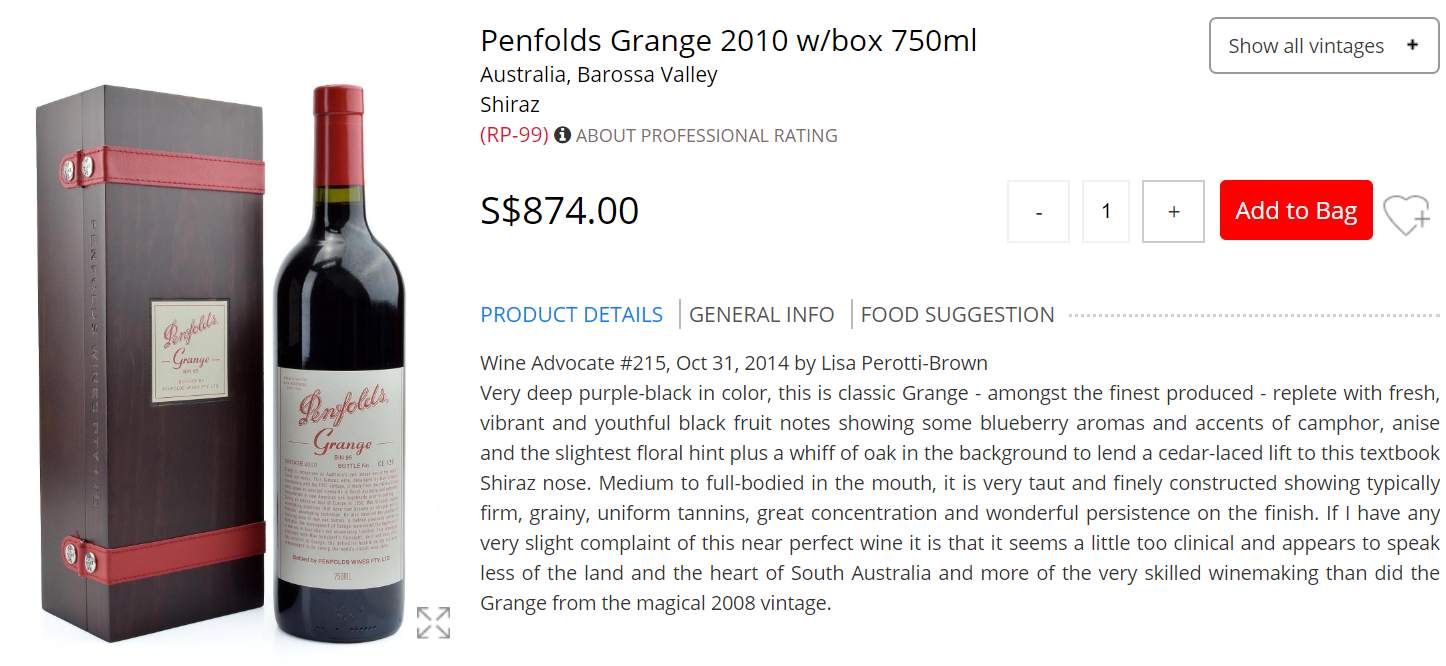The image size is (1446, 666).
Task: Decrease quantity with the minus button
Action: (x=1038, y=211)
